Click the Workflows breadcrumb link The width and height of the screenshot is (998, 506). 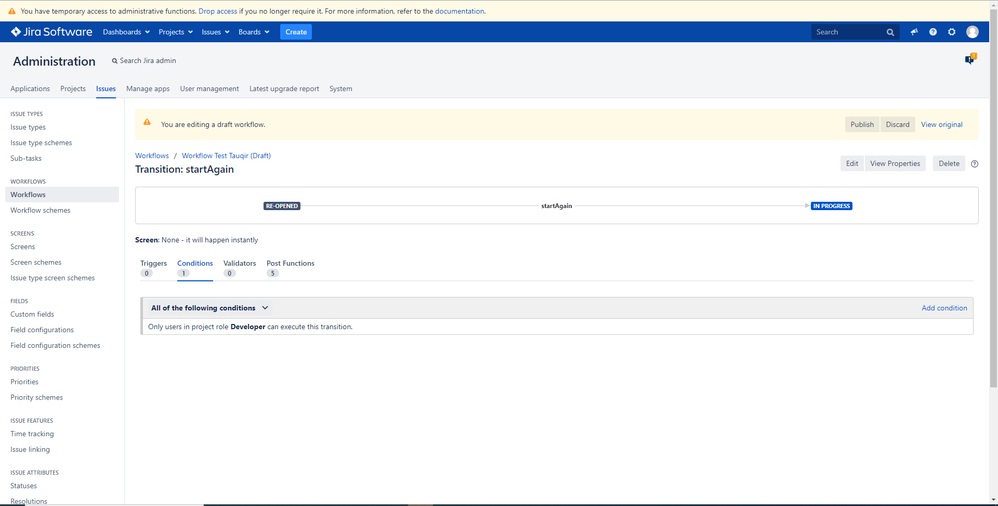tap(151, 155)
